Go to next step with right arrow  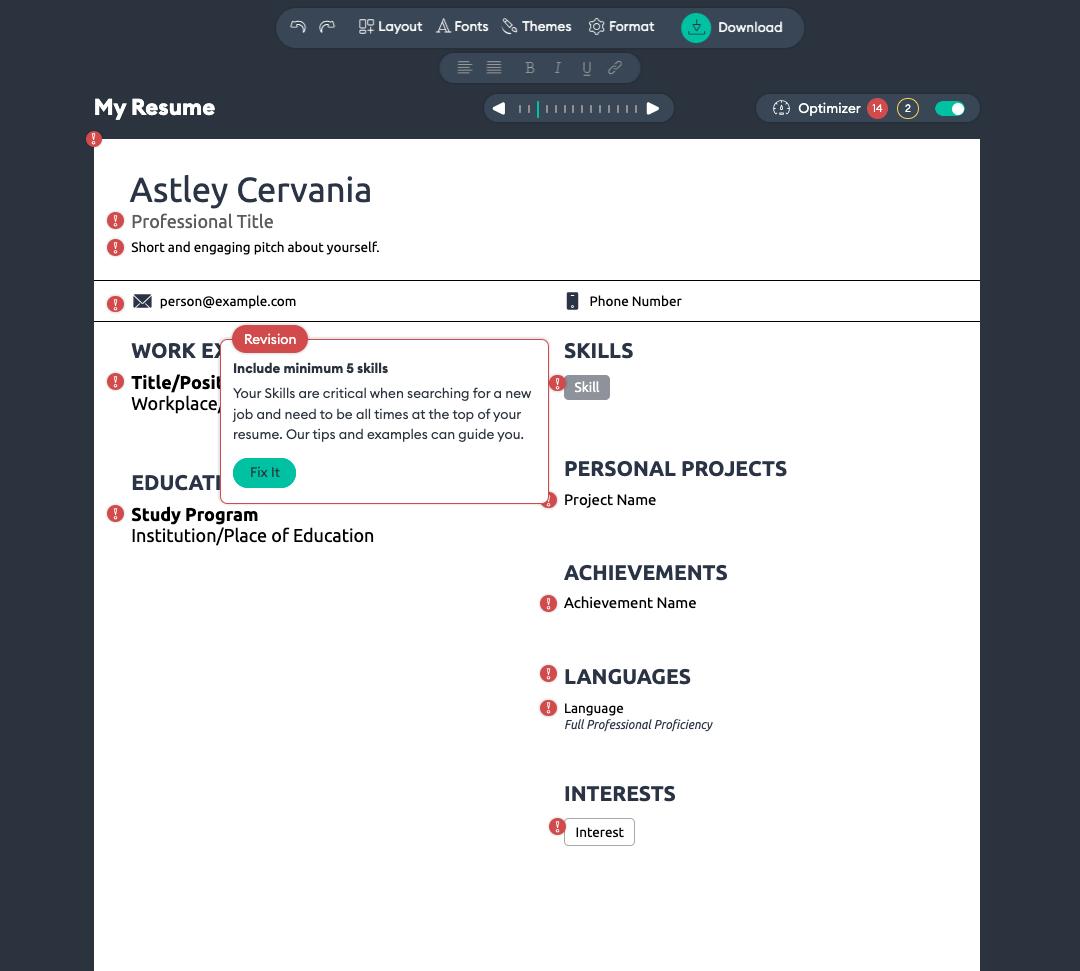coord(653,108)
